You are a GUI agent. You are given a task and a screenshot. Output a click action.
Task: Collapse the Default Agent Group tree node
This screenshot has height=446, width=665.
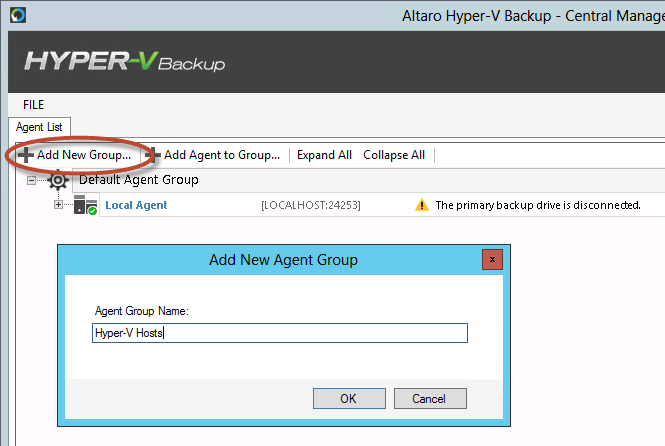pyautogui.click(x=31, y=181)
